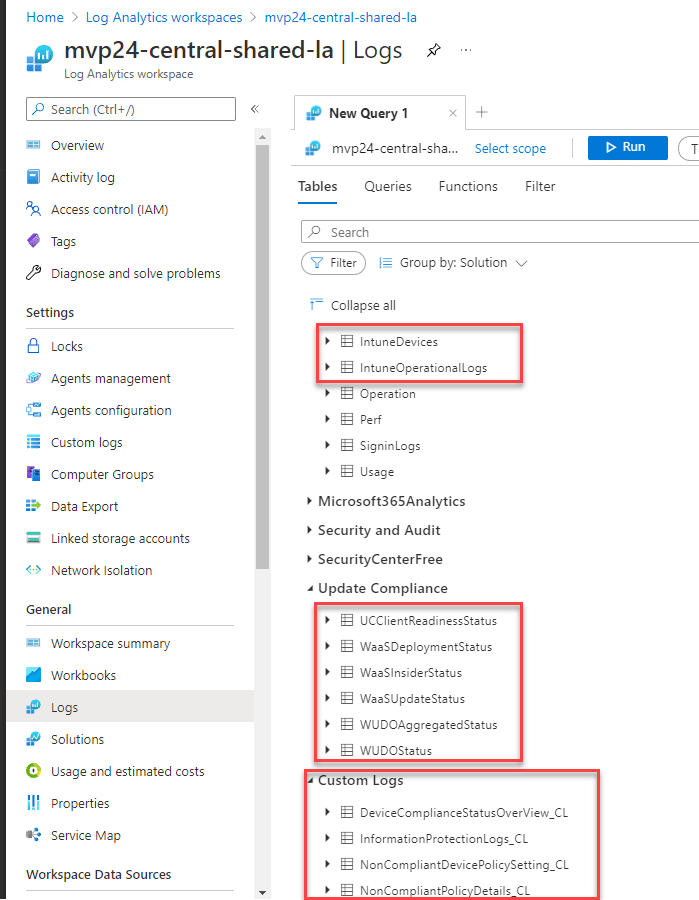Image resolution: width=699 pixels, height=900 pixels.
Task: Expand the Microsoft365Analytics group
Action: point(309,501)
